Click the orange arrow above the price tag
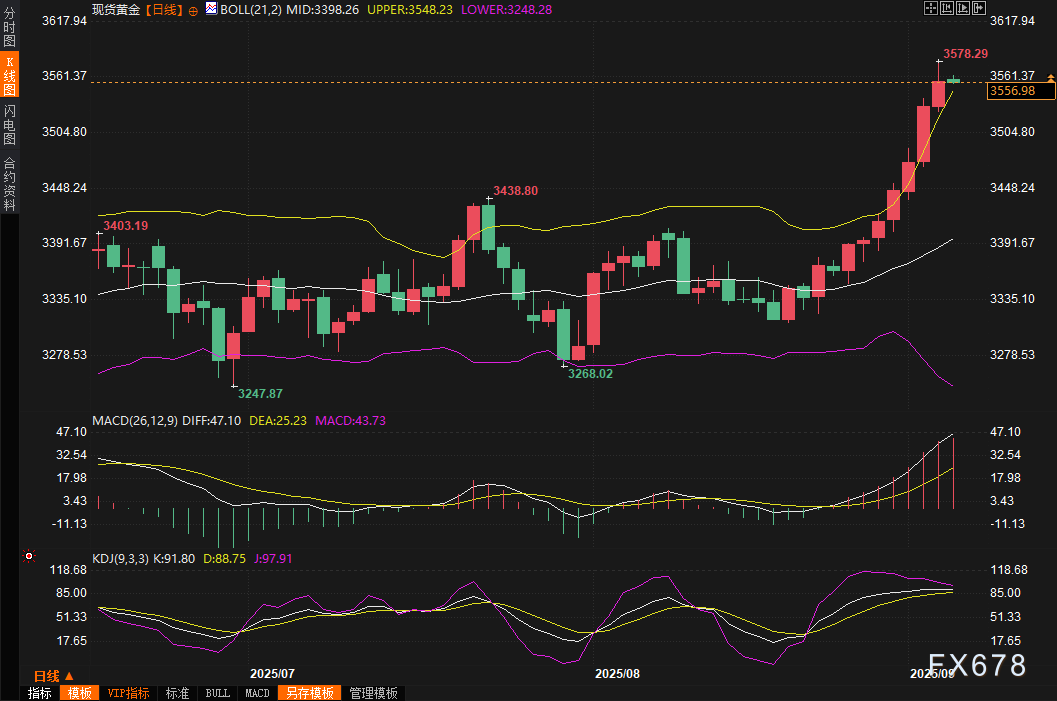The height and width of the screenshot is (701, 1057). click(x=1050, y=77)
